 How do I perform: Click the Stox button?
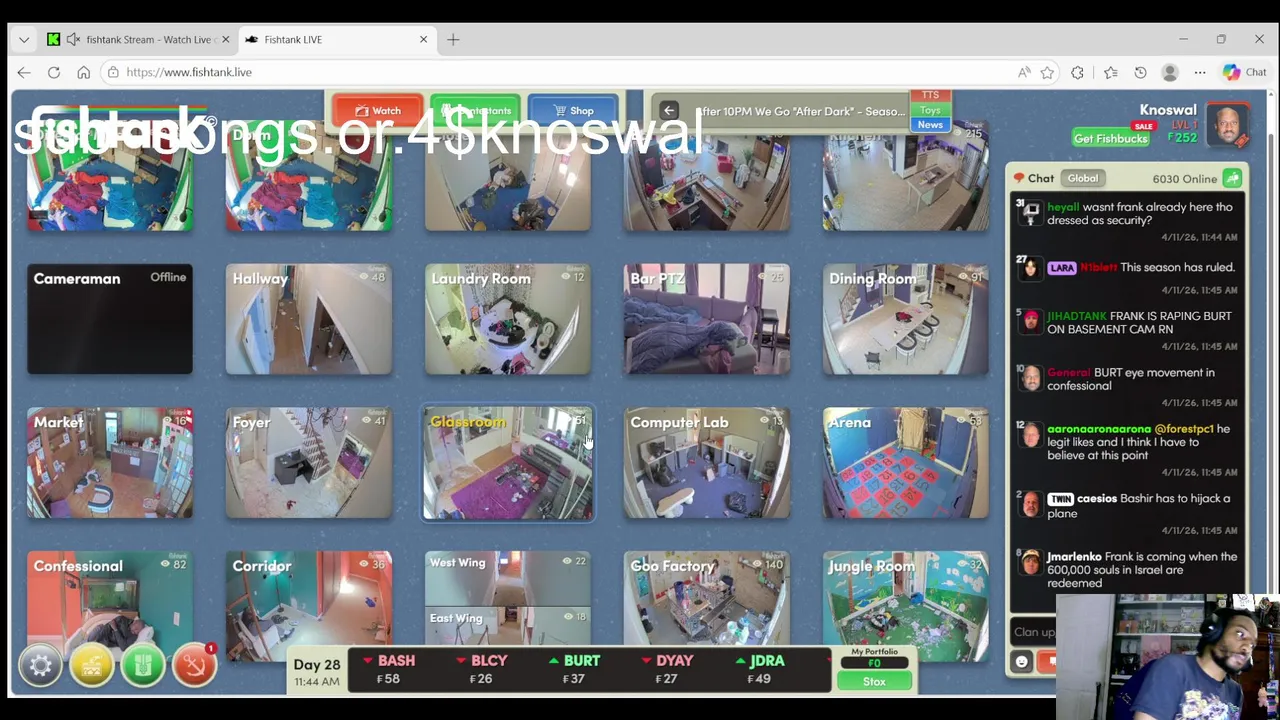point(874,681)
